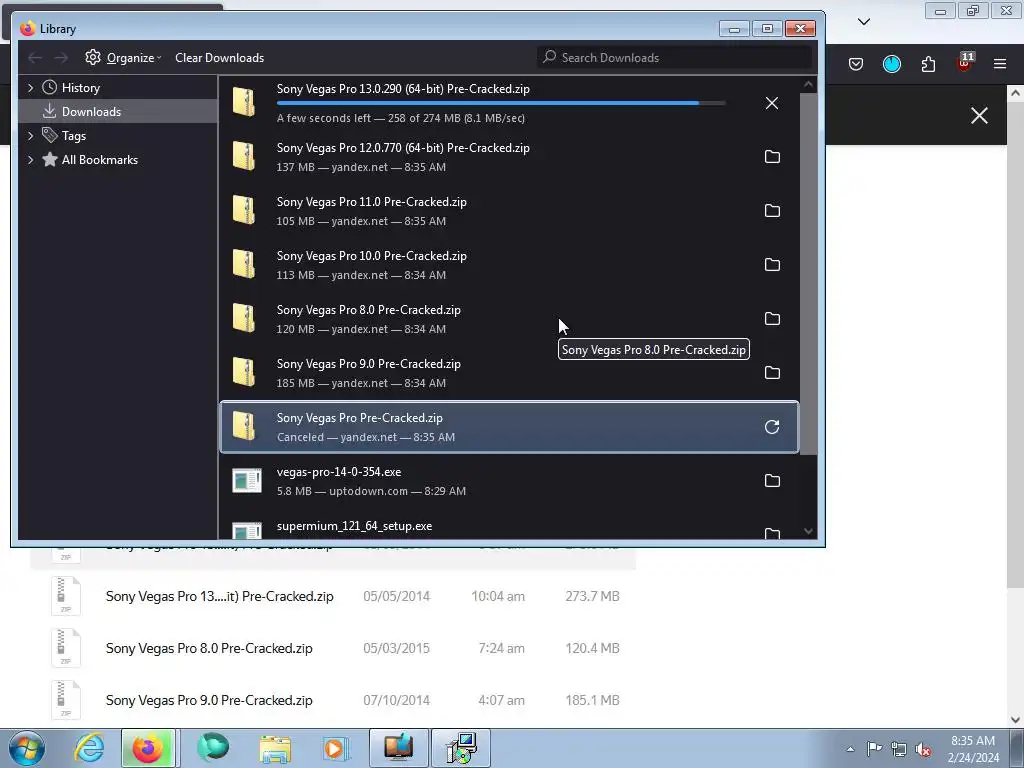Open Windows Media Player from the taskbar

(x=336, y=748)
